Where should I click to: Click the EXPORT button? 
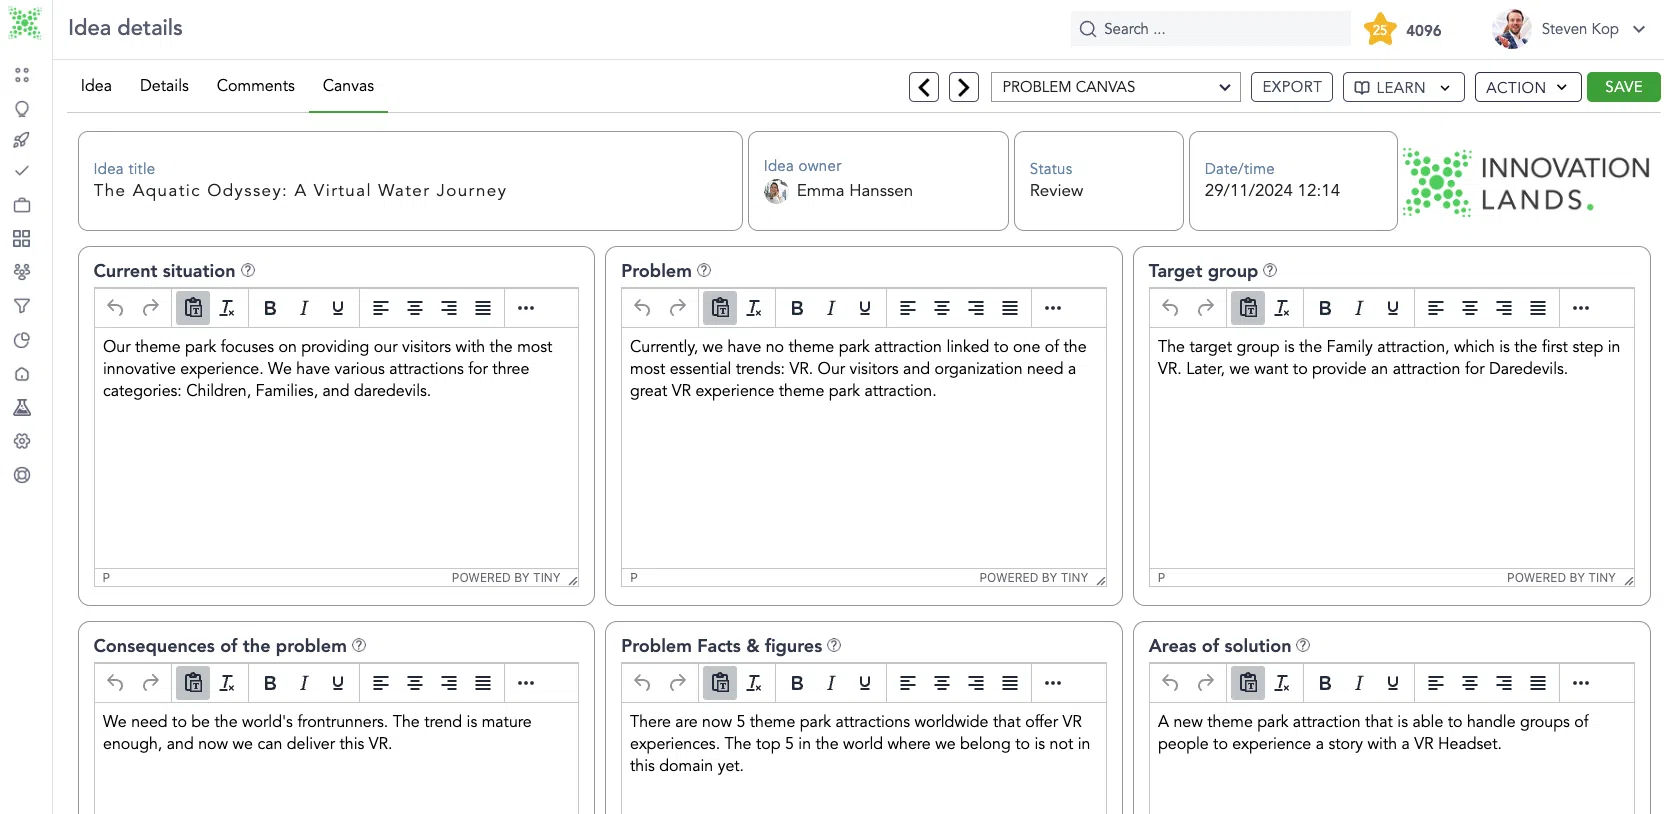(x=1292, y=87)
